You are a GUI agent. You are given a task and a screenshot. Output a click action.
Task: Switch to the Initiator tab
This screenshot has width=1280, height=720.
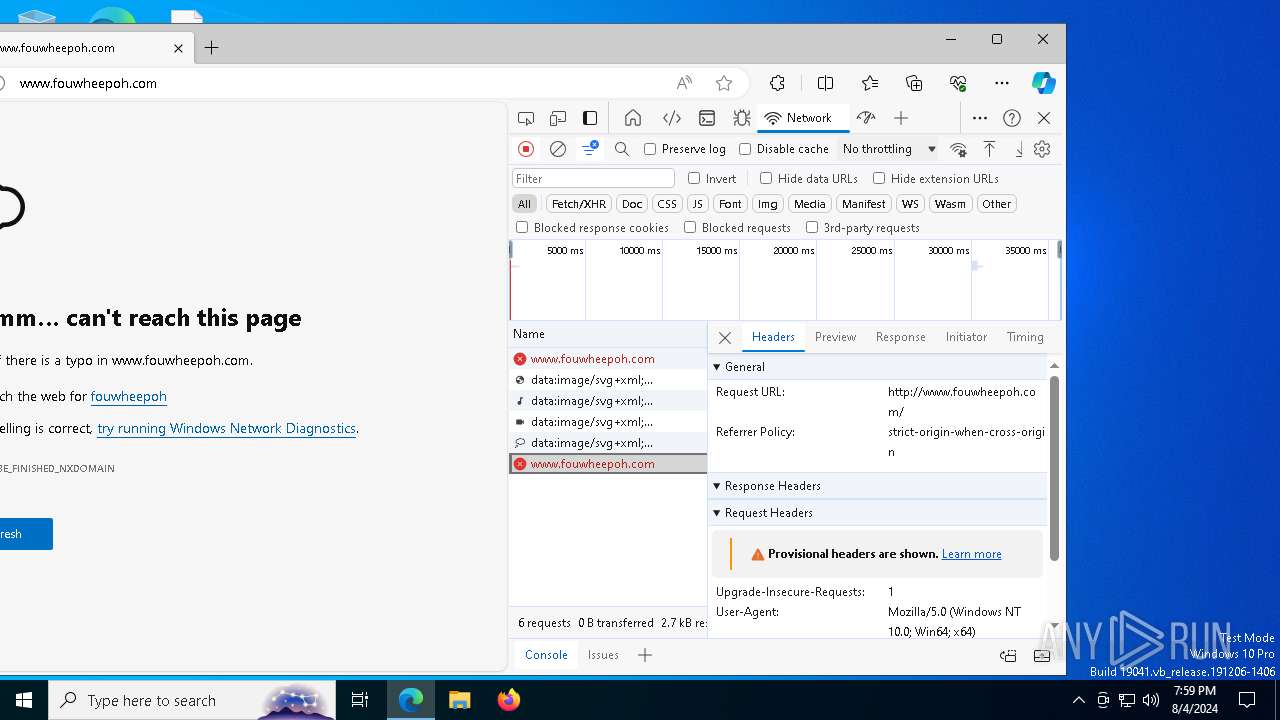point(966,337)
